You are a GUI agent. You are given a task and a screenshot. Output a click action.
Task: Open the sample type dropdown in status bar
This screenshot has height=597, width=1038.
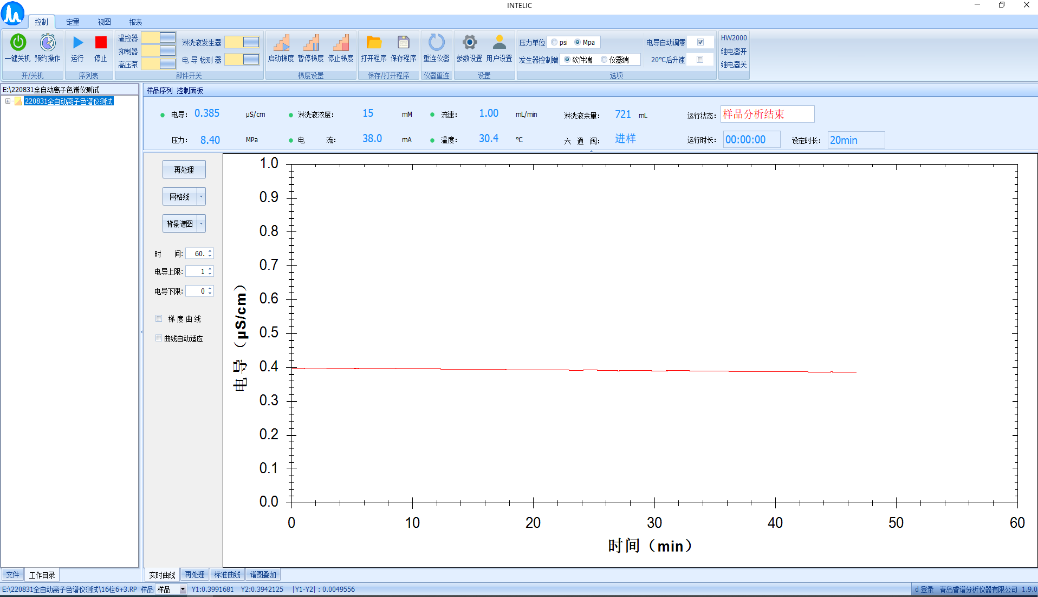tap(183, 589)
